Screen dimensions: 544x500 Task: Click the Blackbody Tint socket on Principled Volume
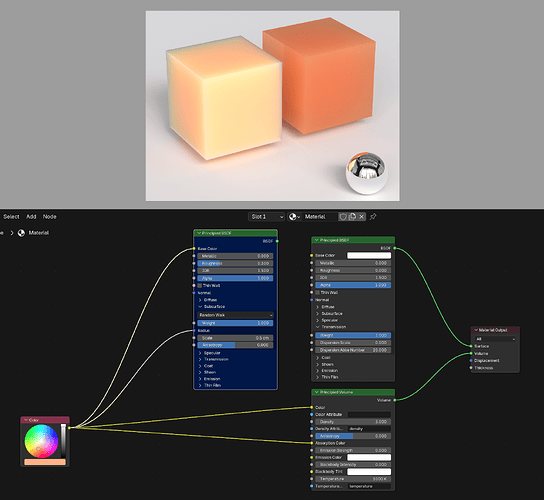tap(312, 472)
